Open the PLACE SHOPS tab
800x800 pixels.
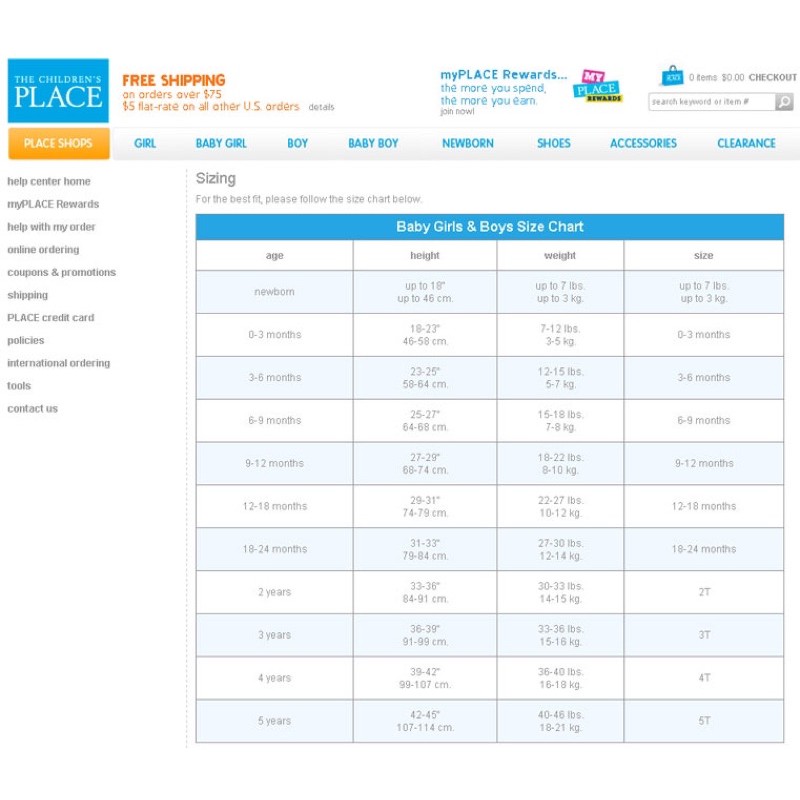59,143
